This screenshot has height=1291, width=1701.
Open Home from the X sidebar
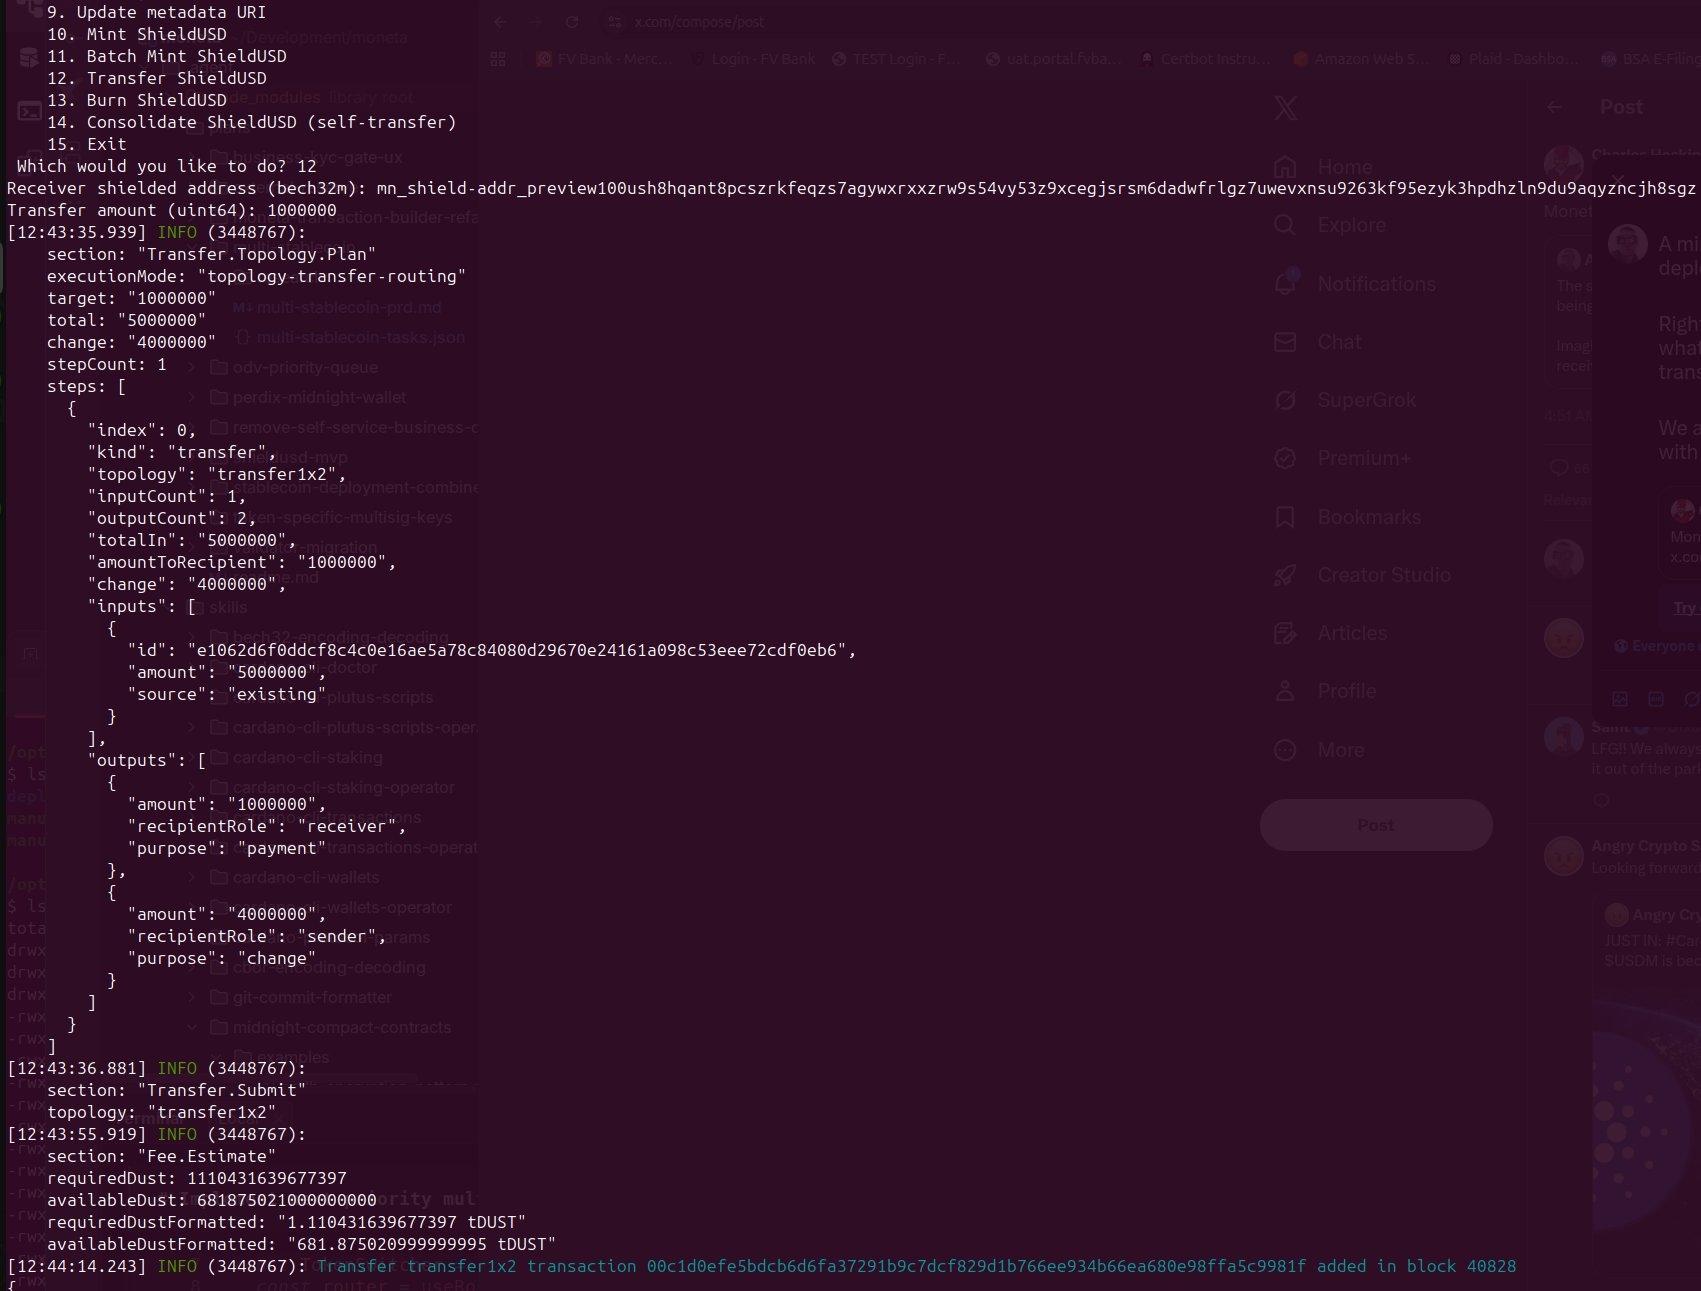[1343, 167]
